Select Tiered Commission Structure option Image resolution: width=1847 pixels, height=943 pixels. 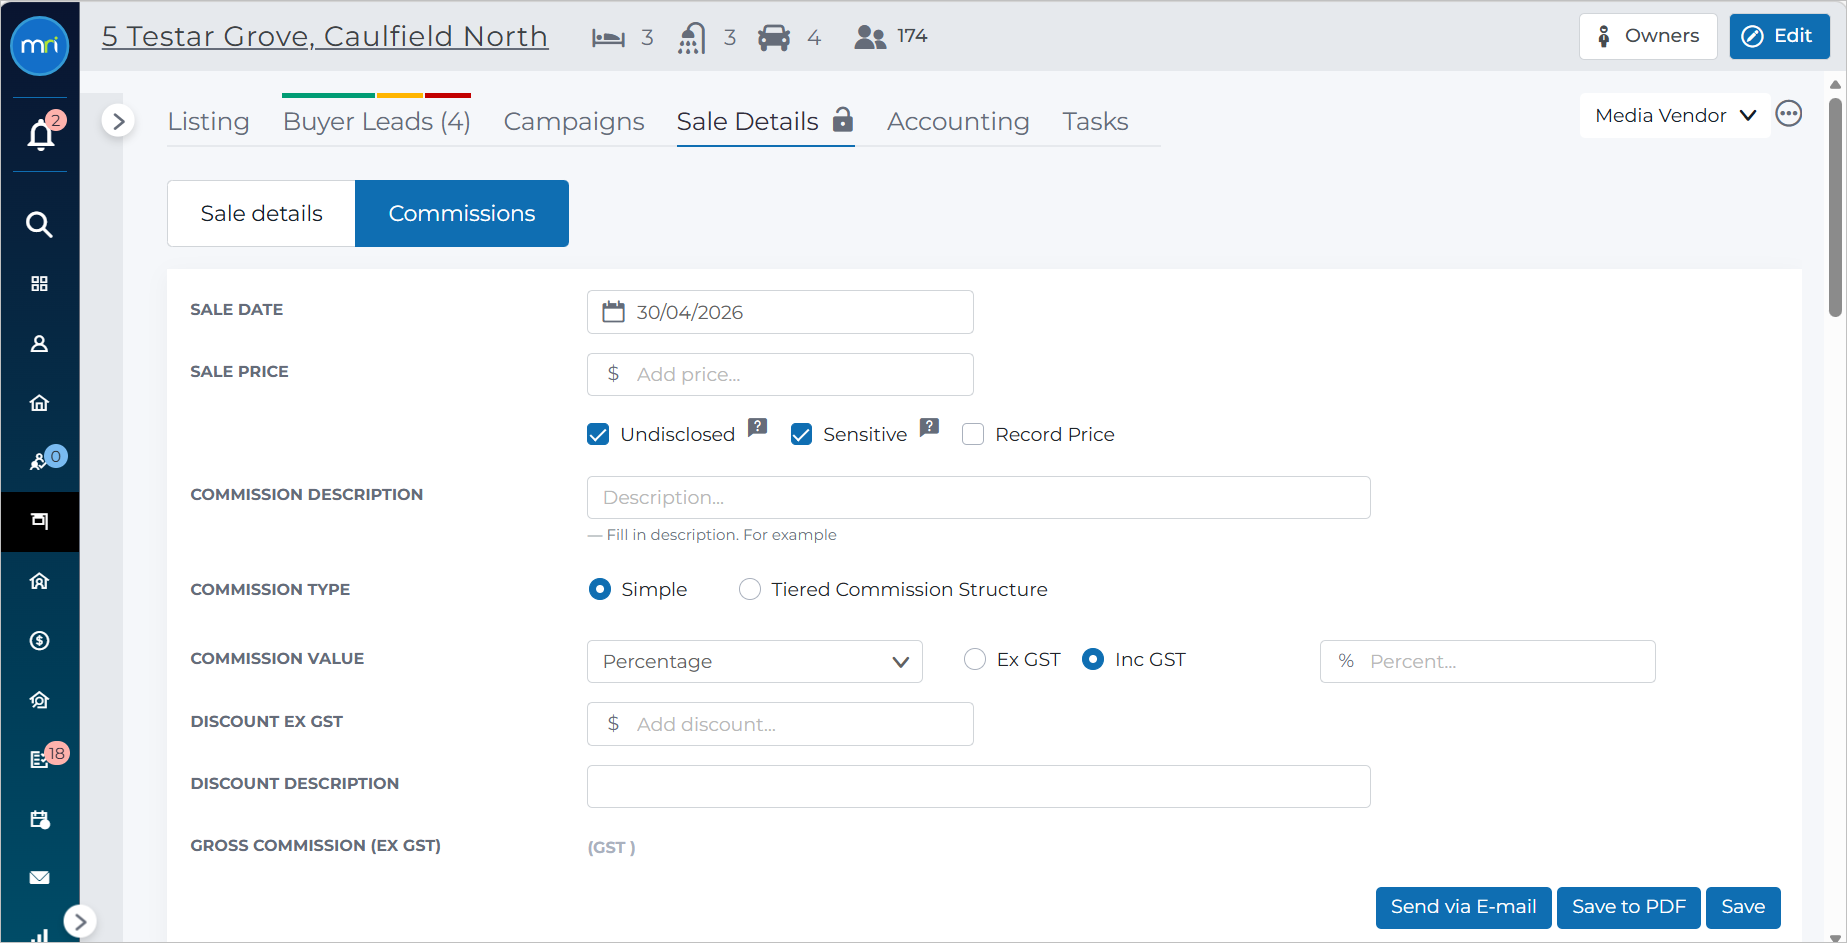click(750, 589)
